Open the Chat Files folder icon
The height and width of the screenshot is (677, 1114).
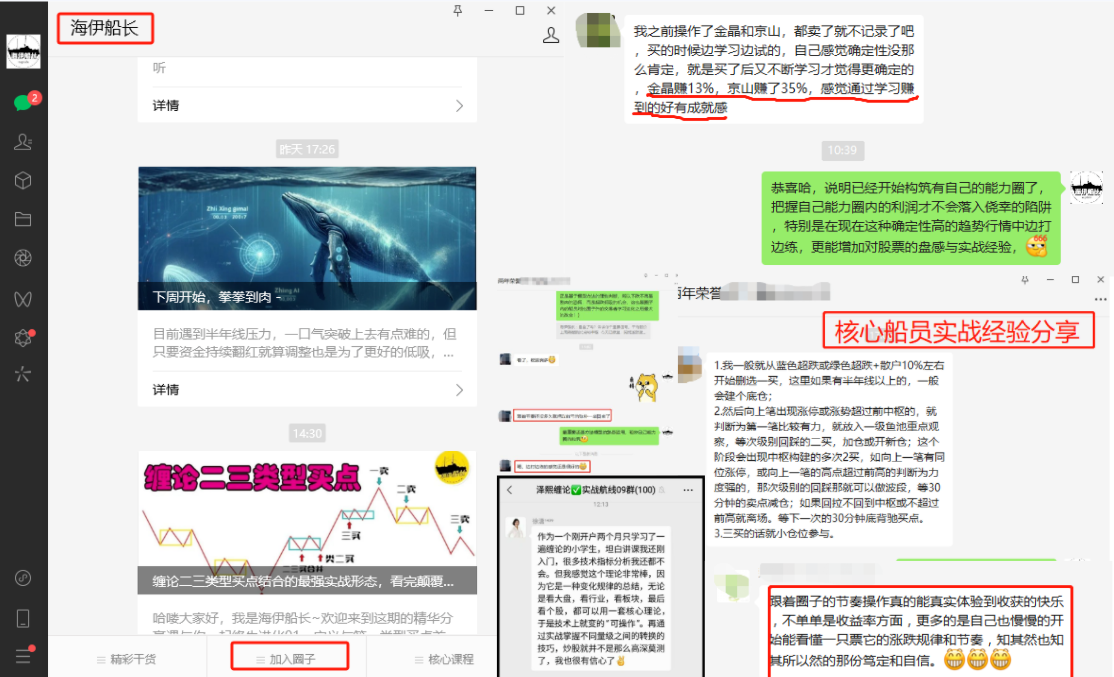pos(23,219)
